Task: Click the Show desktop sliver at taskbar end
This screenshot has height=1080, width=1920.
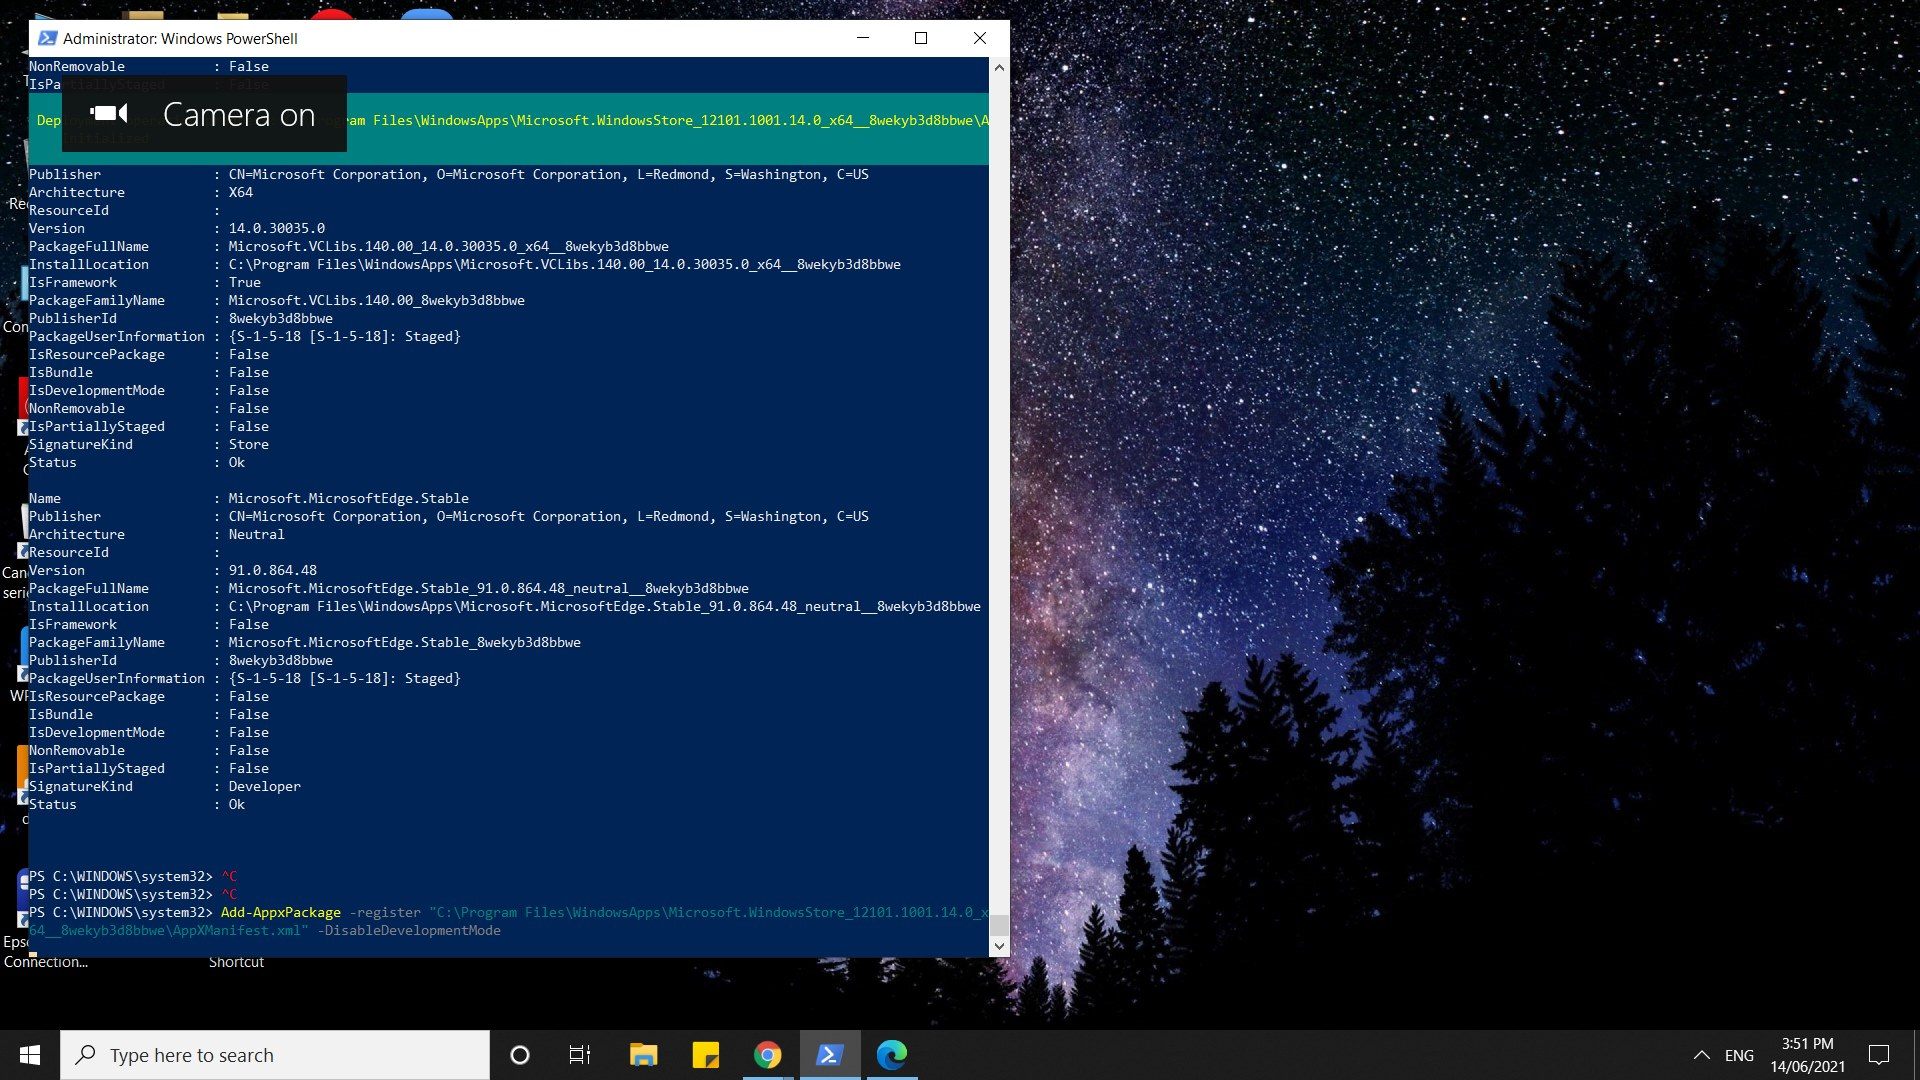Action: pyautogui.click(x=1916, y=1055)
